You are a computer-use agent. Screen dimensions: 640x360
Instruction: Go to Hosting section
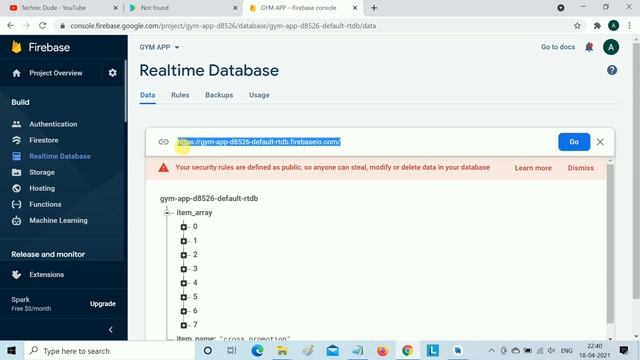42,188
